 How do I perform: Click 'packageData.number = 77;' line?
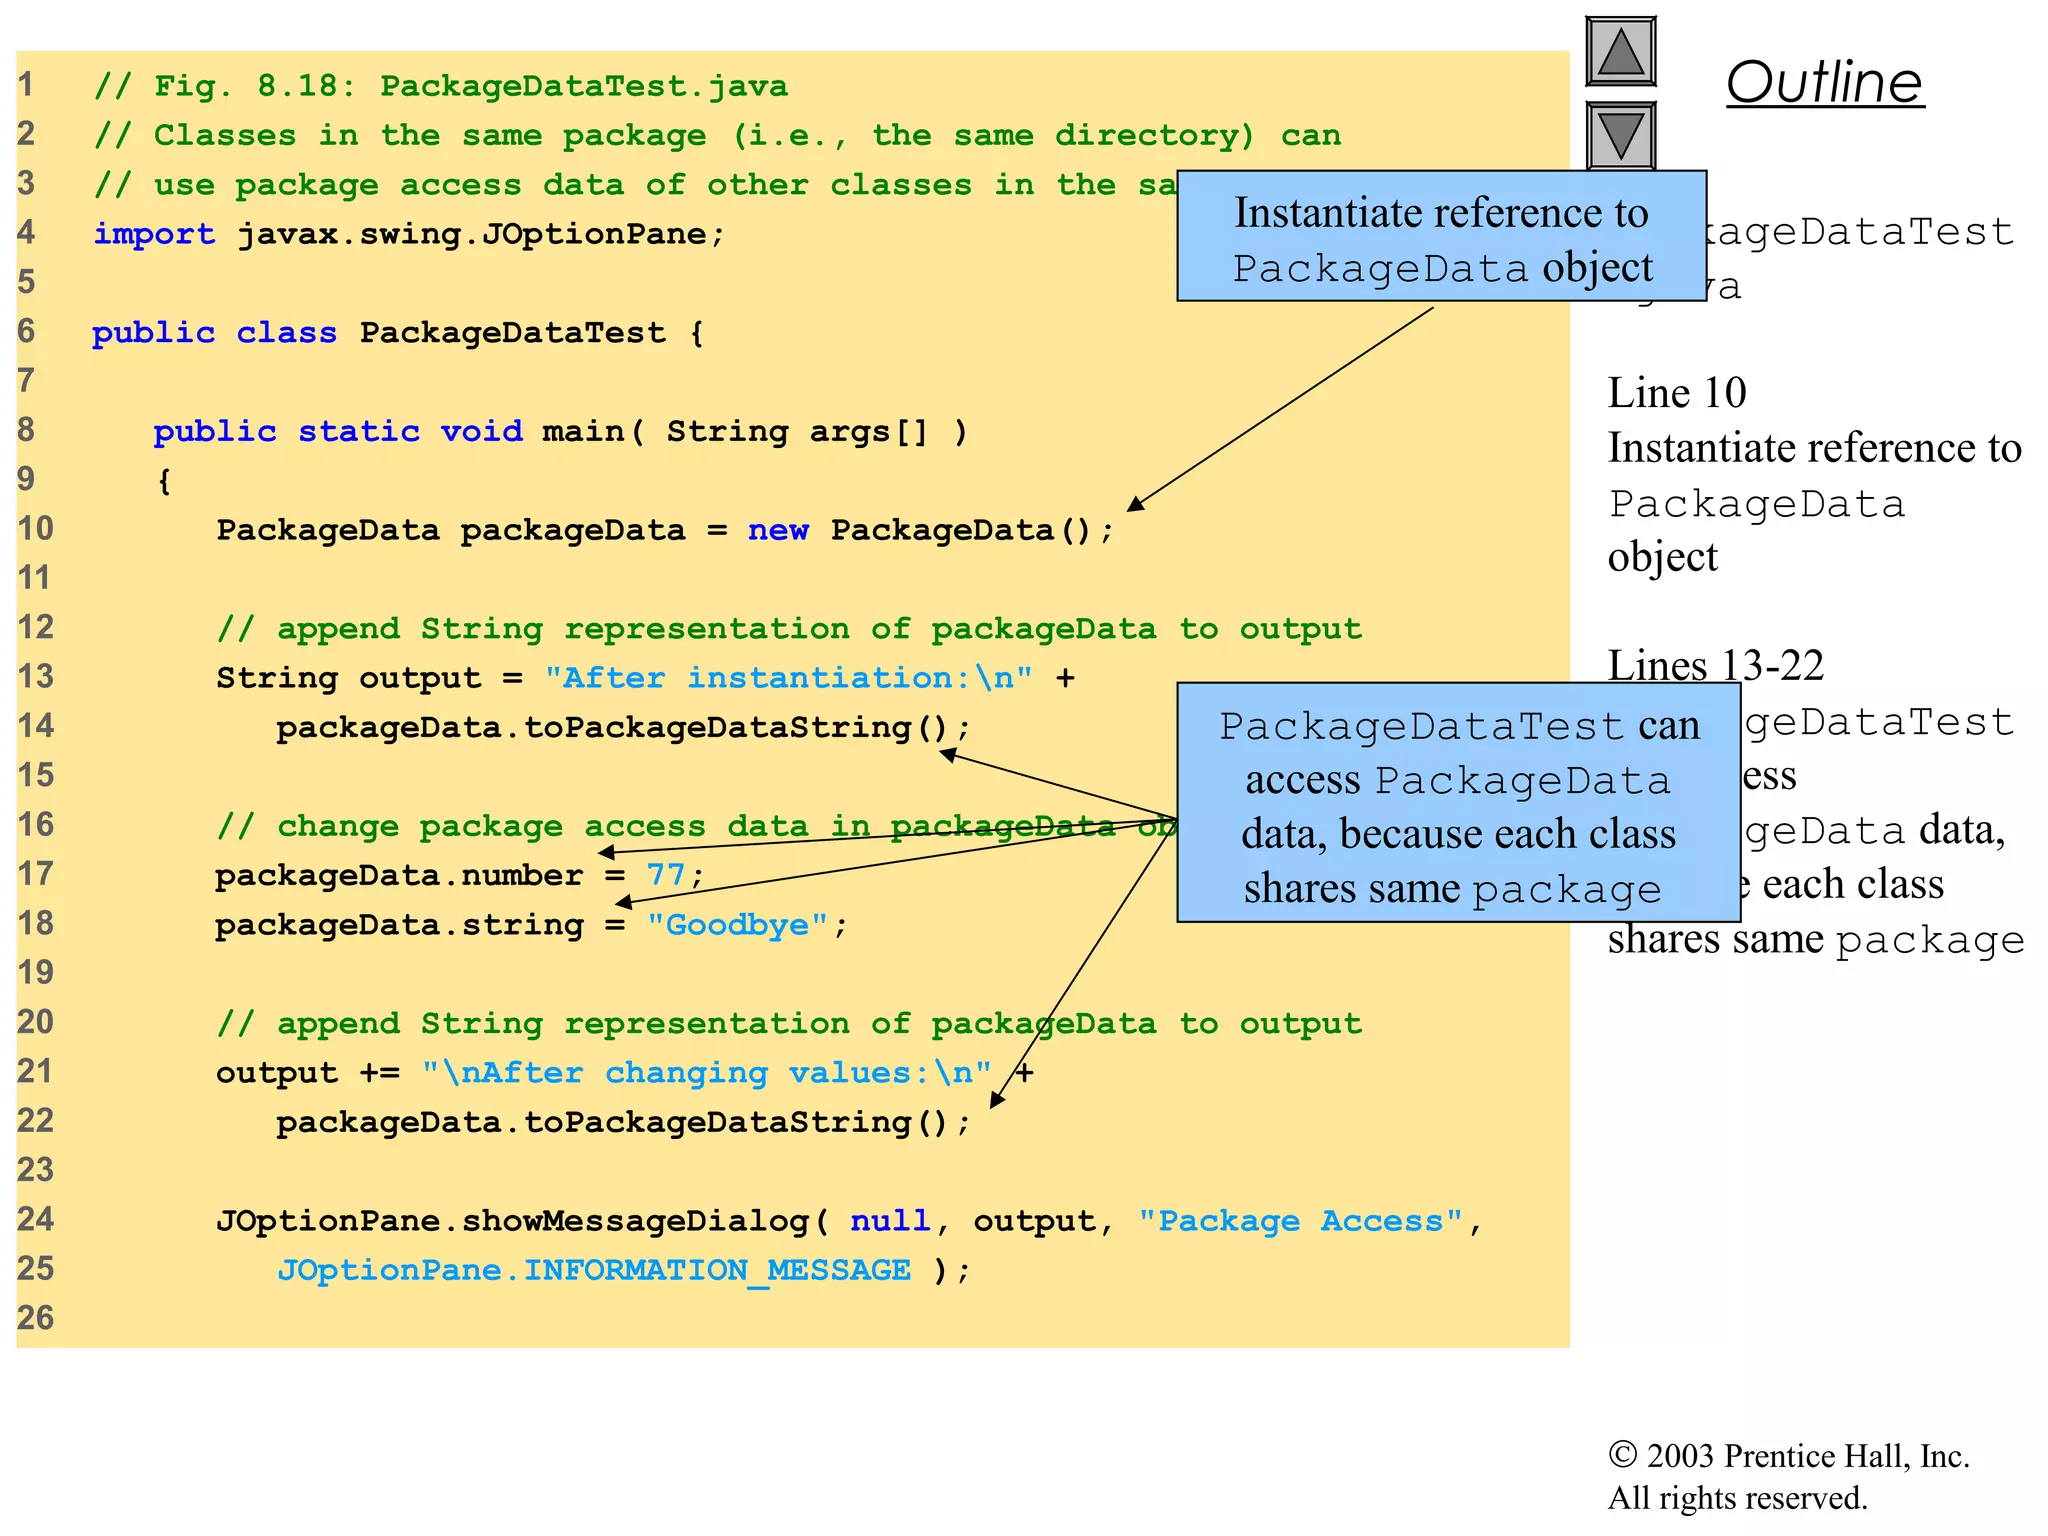click(x=460, y=875)
